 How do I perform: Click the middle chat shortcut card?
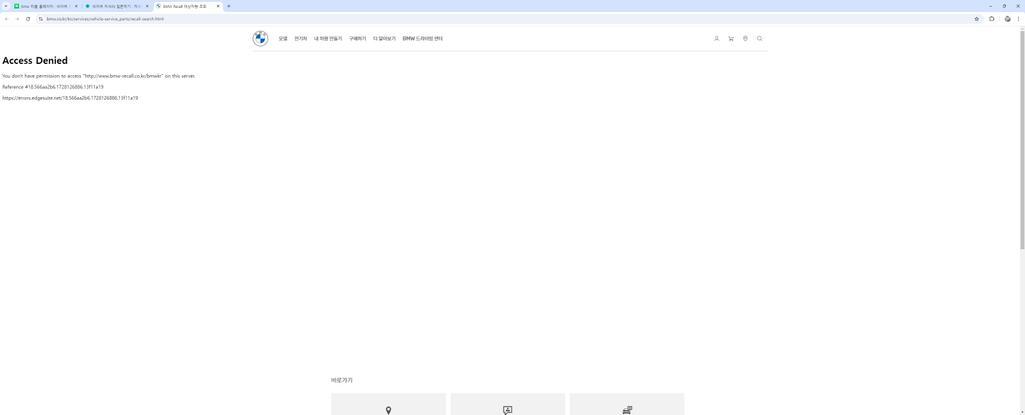508,404
